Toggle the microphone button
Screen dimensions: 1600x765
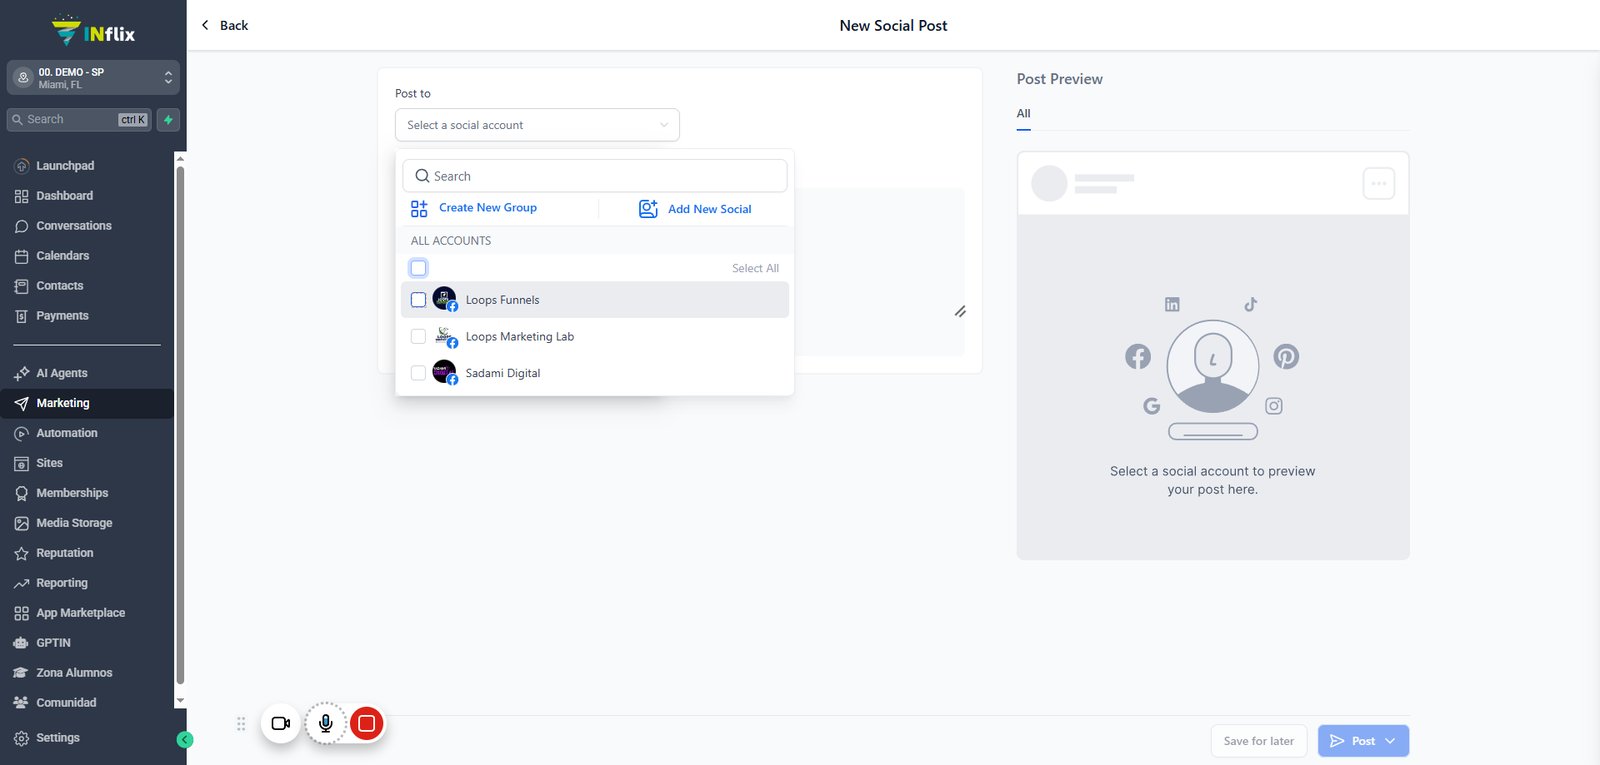tap(326, 723)
